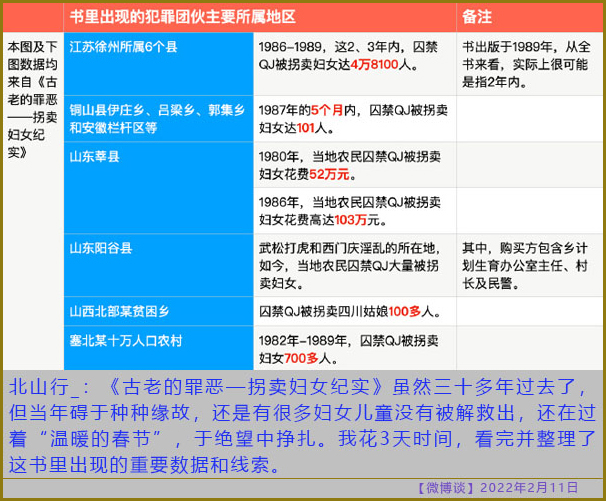The image size is (606, 501).
Task: Click the red text '700多'
Action: click(x=301, y=358)
